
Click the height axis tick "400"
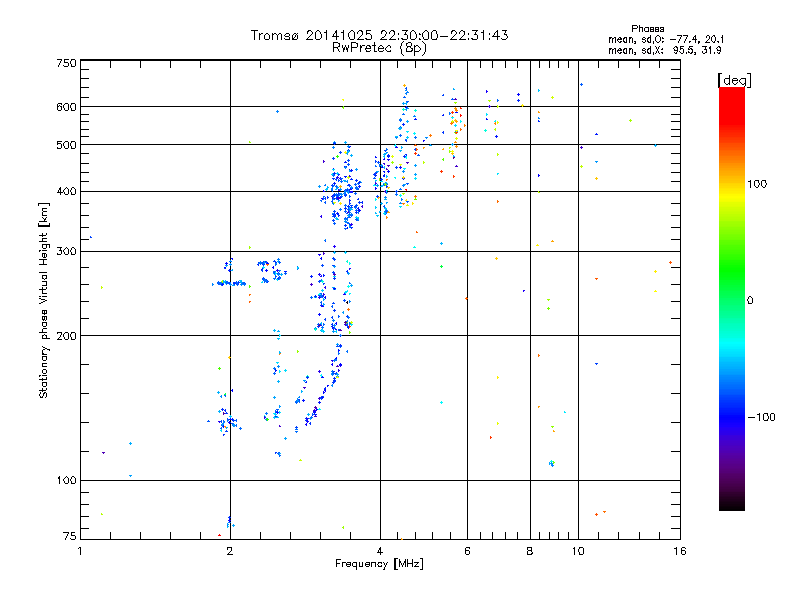pyautogui.click(x=66, y=192)
